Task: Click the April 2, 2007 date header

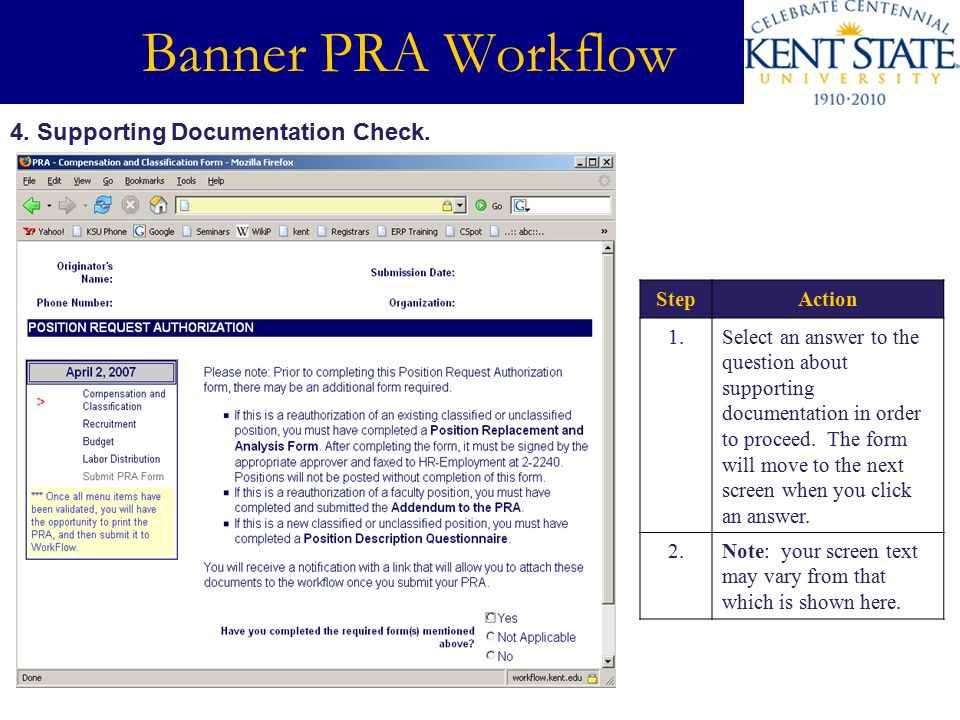Action: click(101, 372)
